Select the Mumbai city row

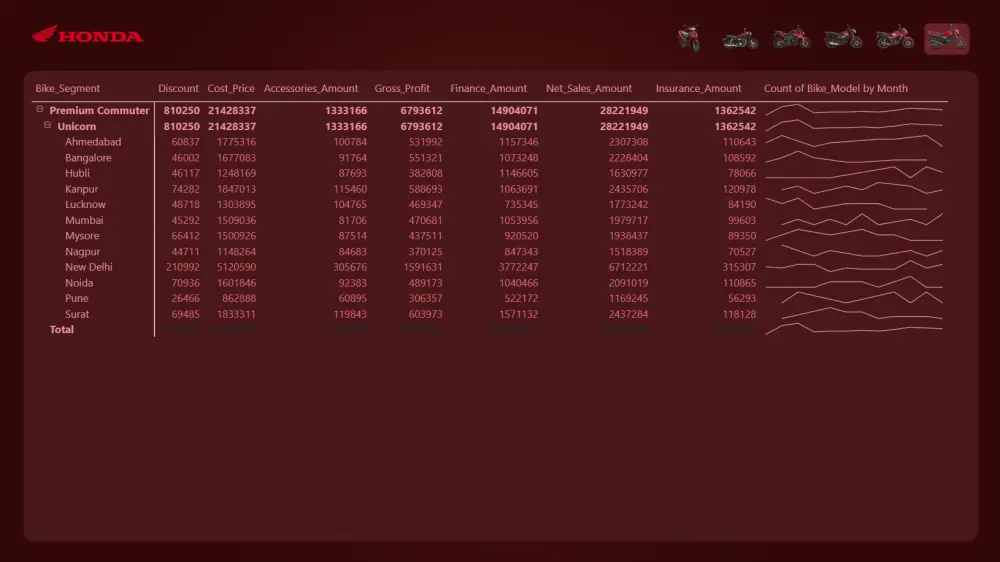[x=84, y=220]
